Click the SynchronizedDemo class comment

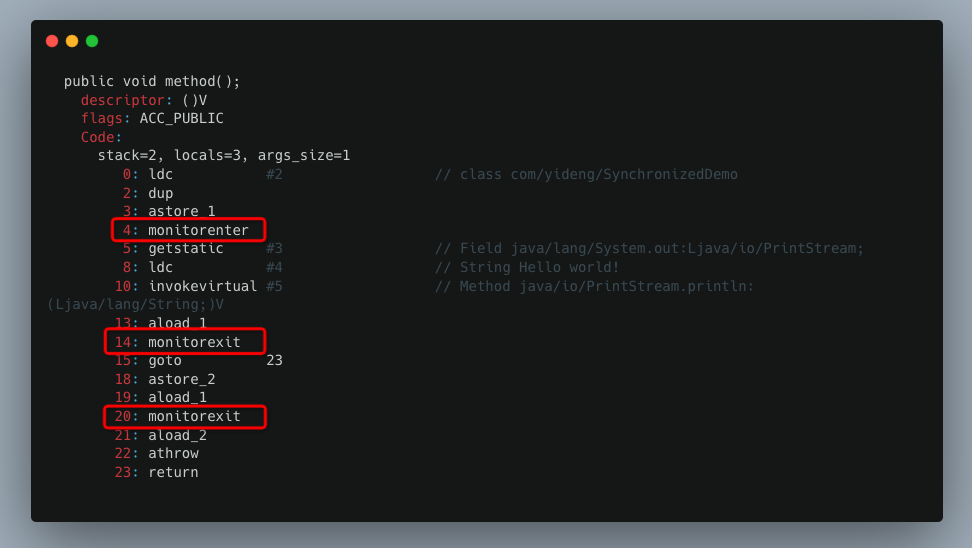[586, 174]
